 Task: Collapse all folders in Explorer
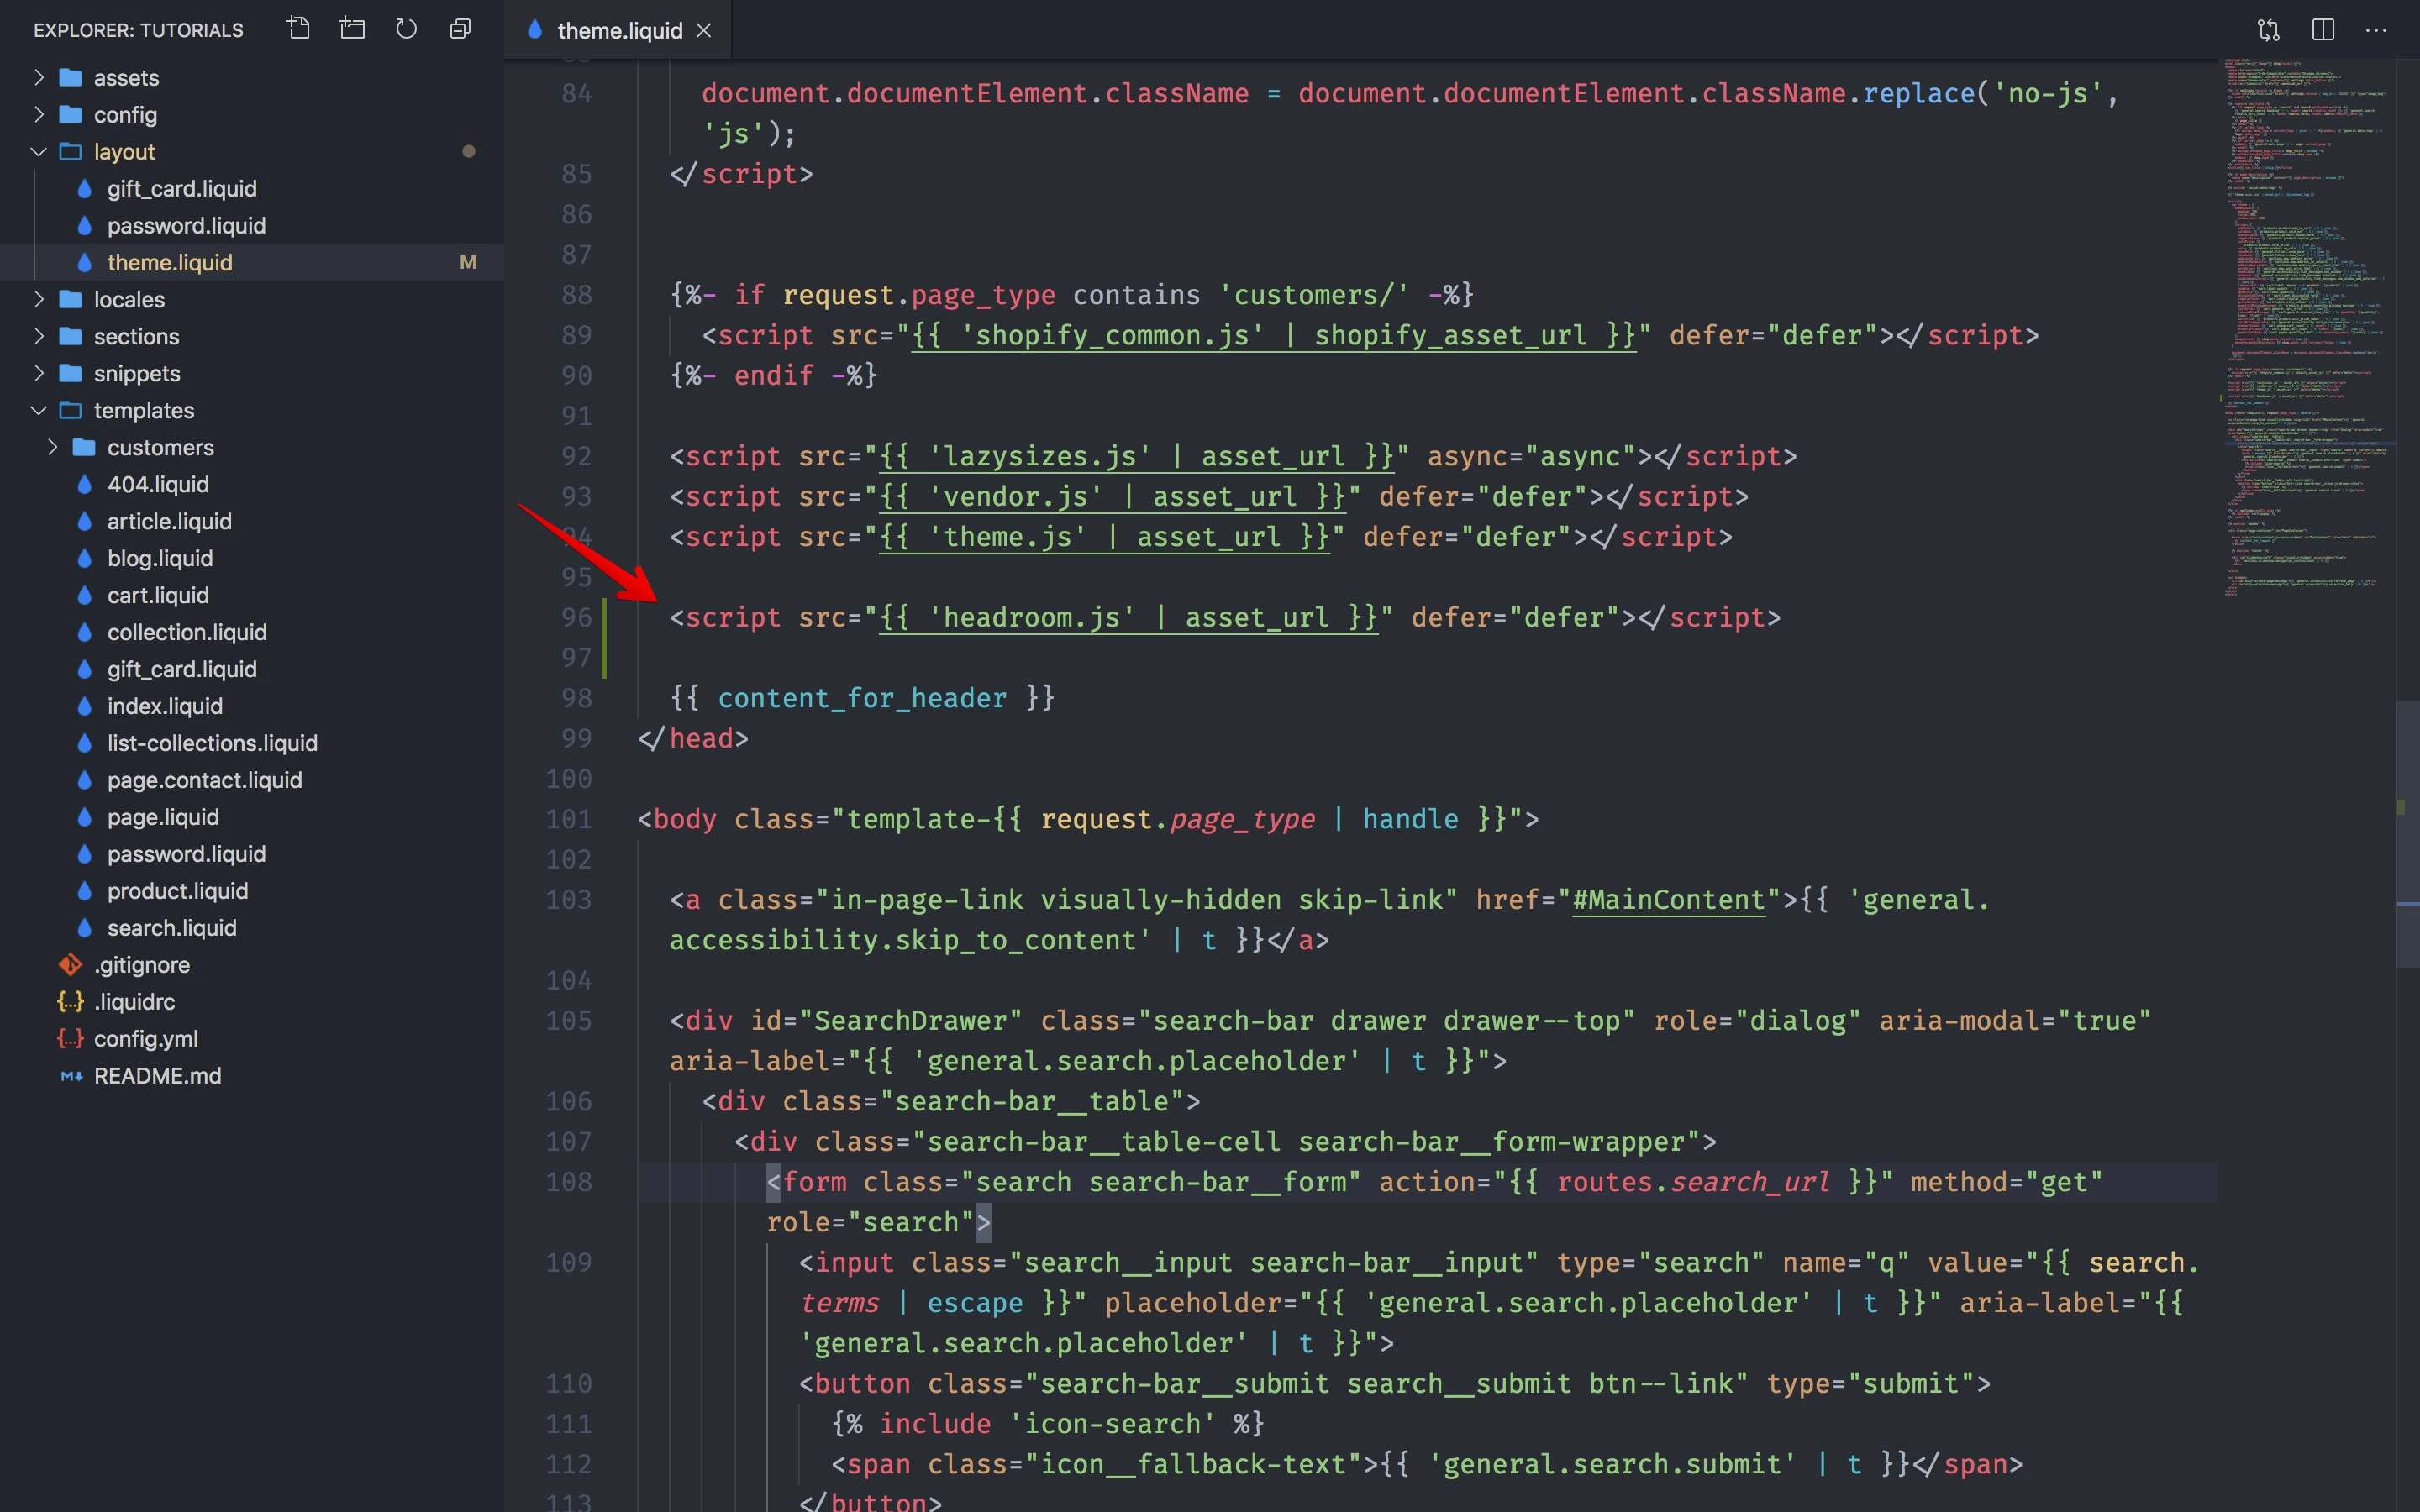point(460,28)
